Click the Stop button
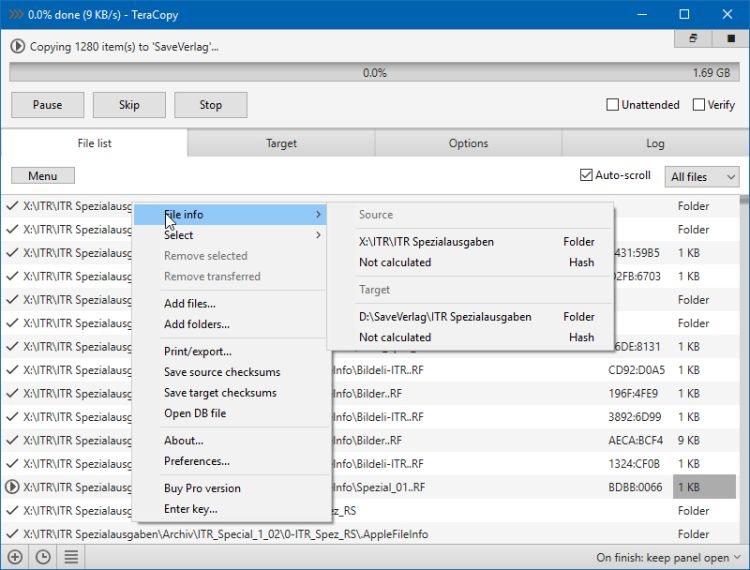 click(x=210, y=105)
